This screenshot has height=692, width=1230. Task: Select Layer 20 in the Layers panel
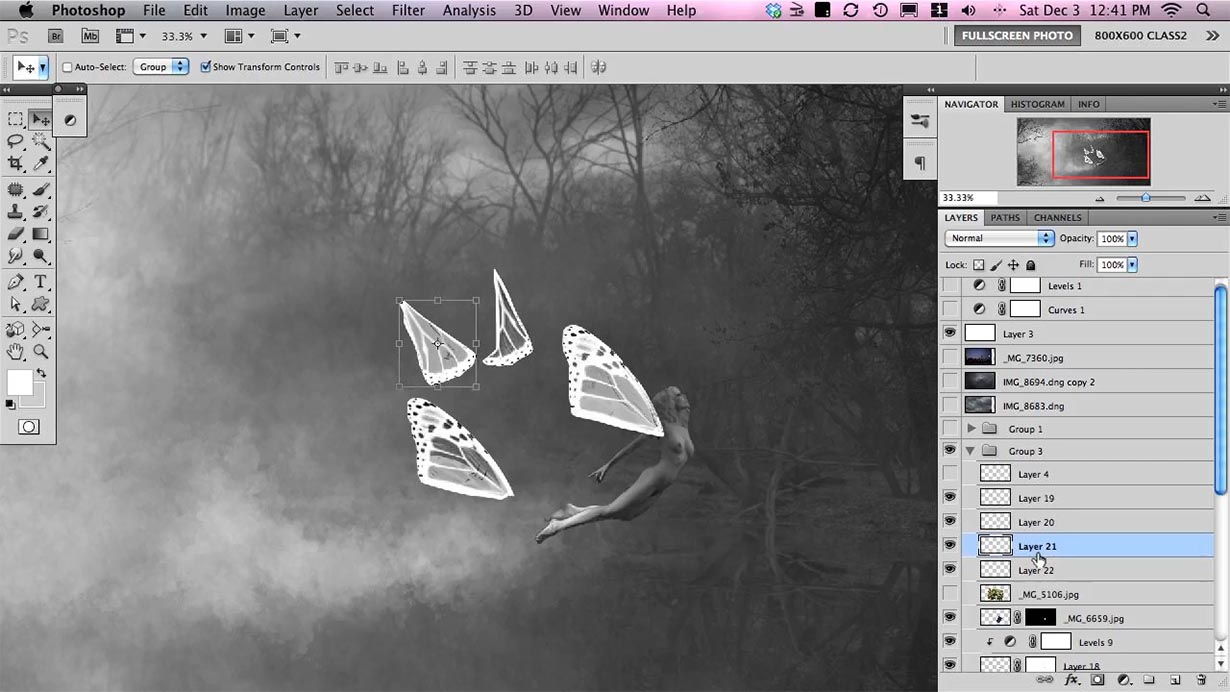1036,522
